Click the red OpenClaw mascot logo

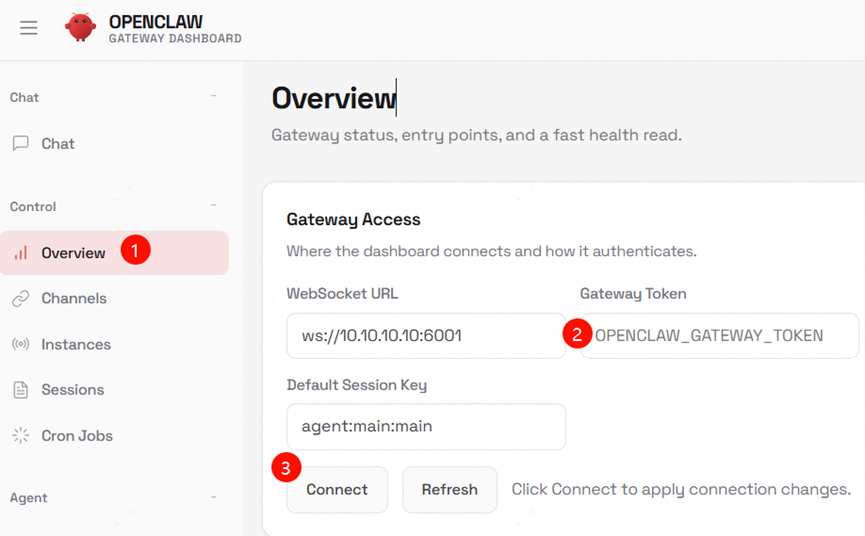80,27
